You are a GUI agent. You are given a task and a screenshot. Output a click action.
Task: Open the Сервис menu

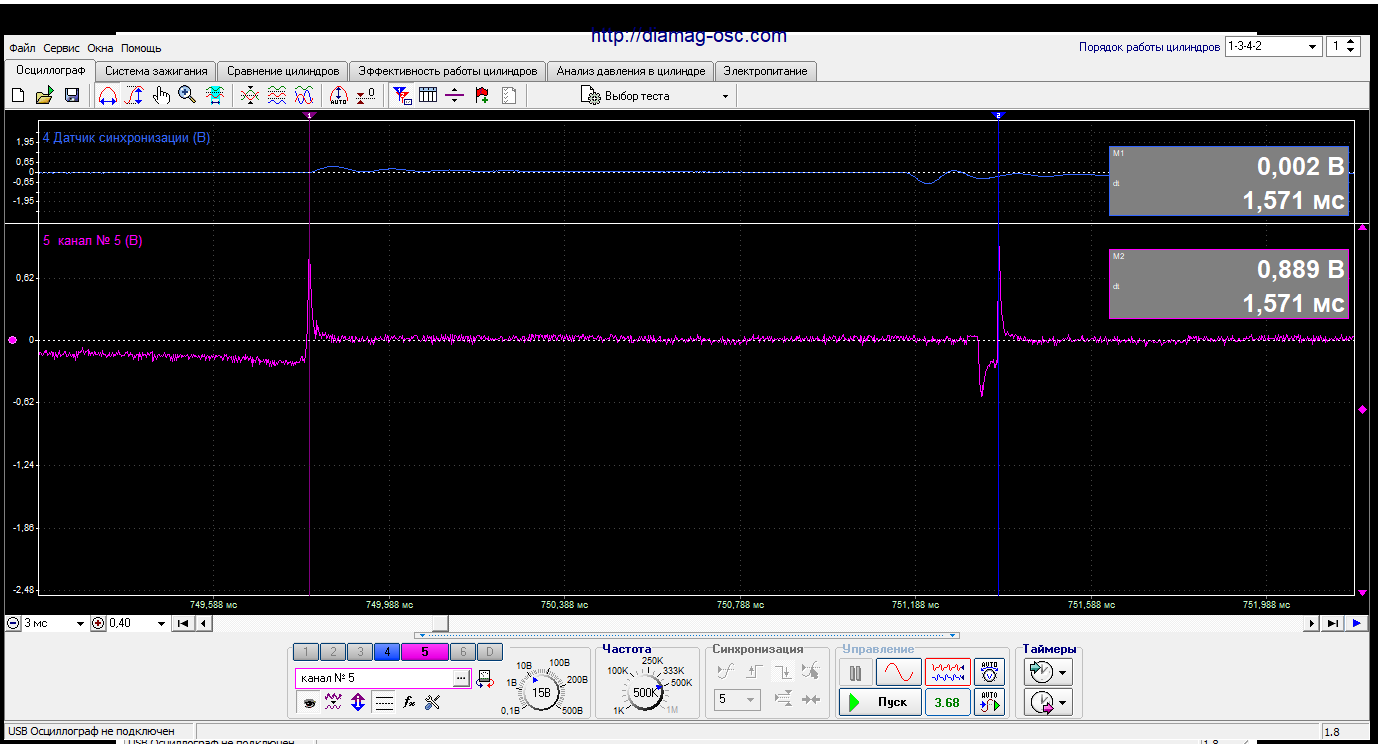coord(62,48)
